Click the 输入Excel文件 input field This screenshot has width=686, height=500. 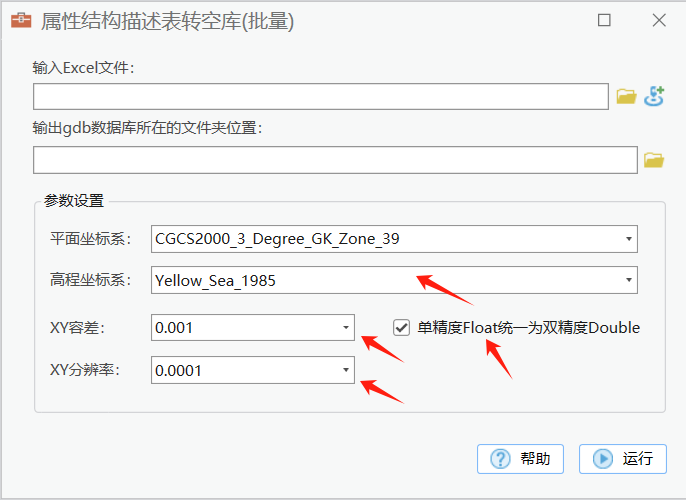tap(321, 96)
